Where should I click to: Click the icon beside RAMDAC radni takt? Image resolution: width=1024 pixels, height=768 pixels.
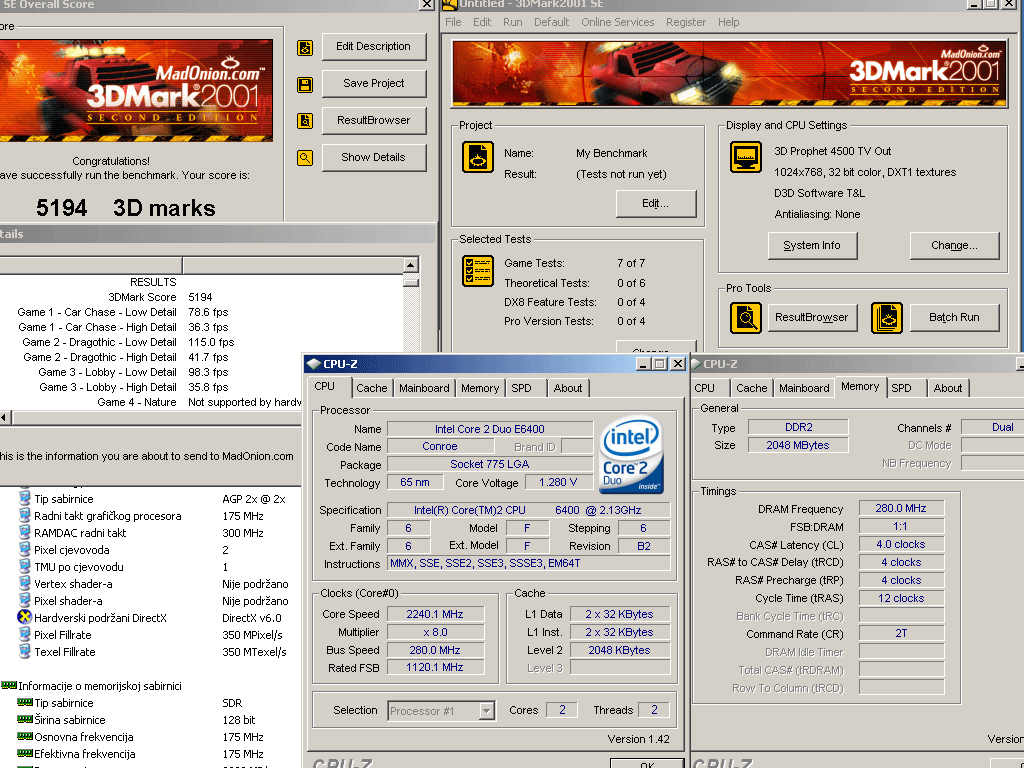(25, 532)
